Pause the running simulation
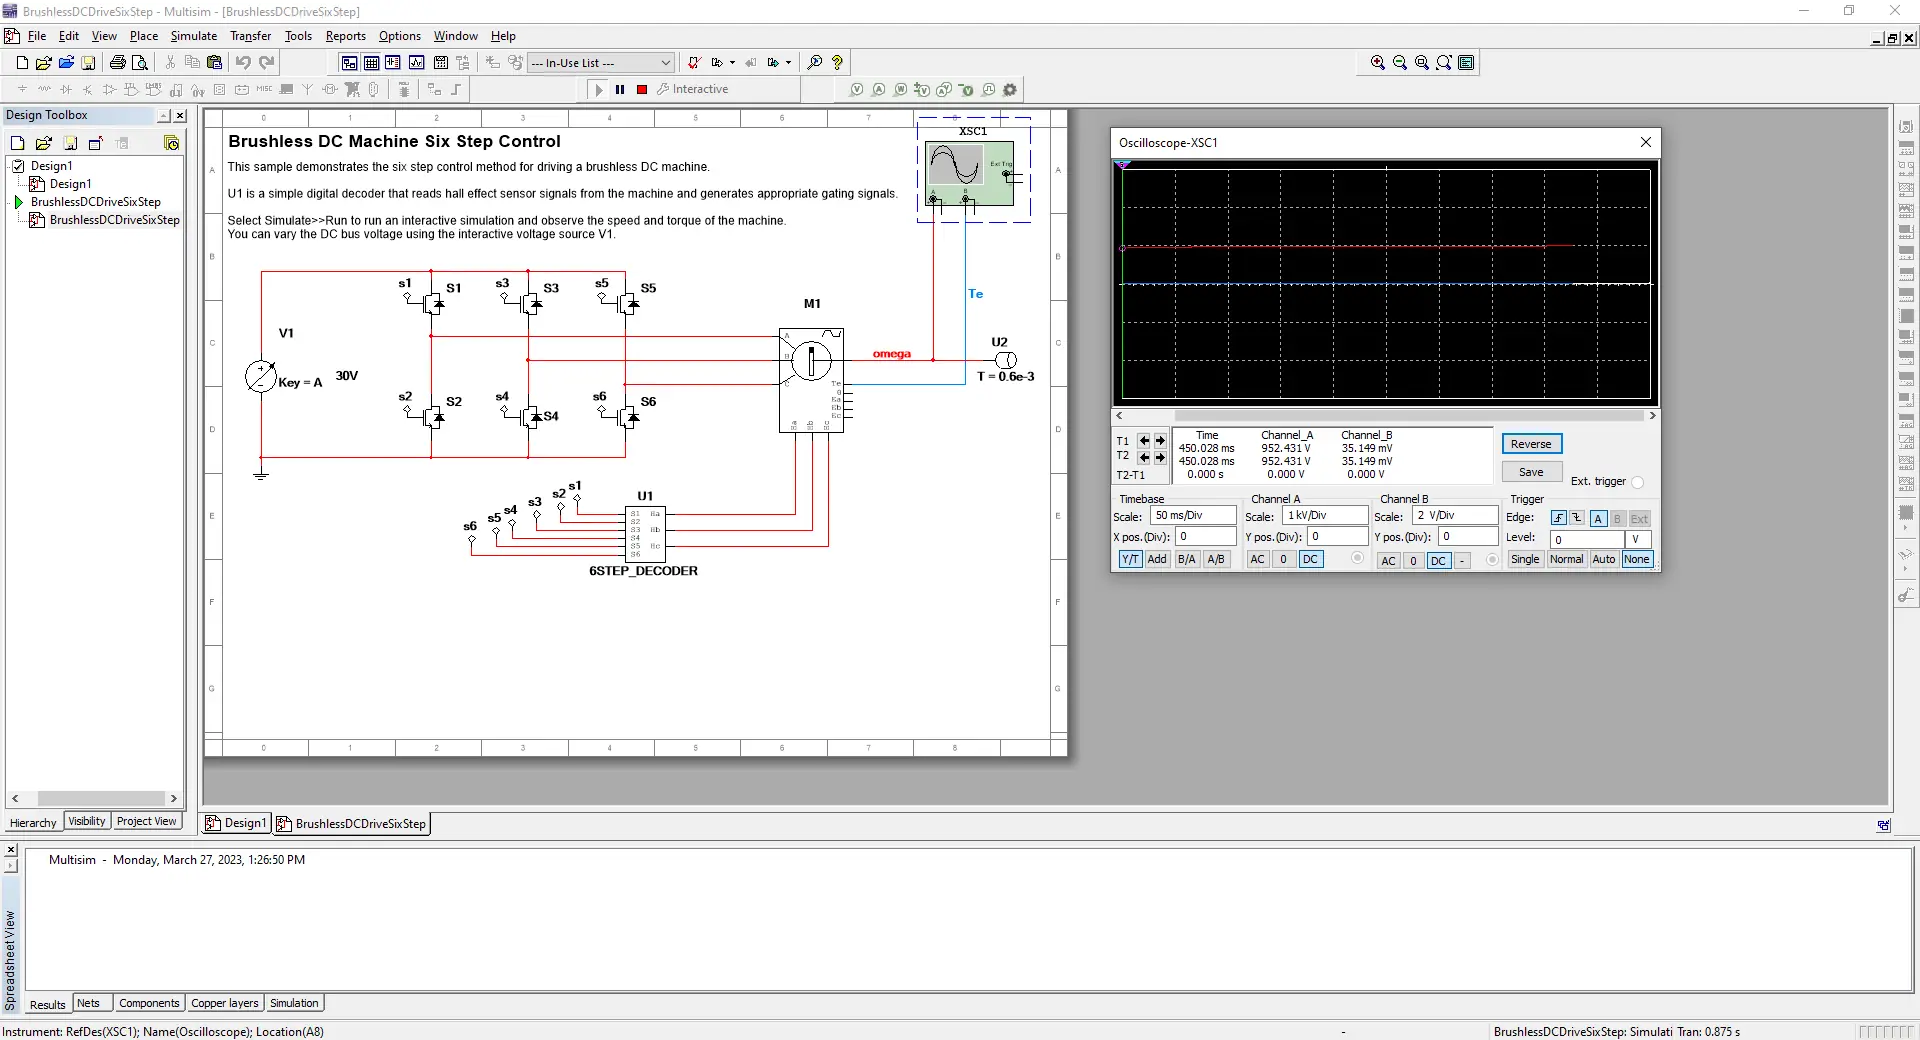1920x1040 pixels. (620, 90)
